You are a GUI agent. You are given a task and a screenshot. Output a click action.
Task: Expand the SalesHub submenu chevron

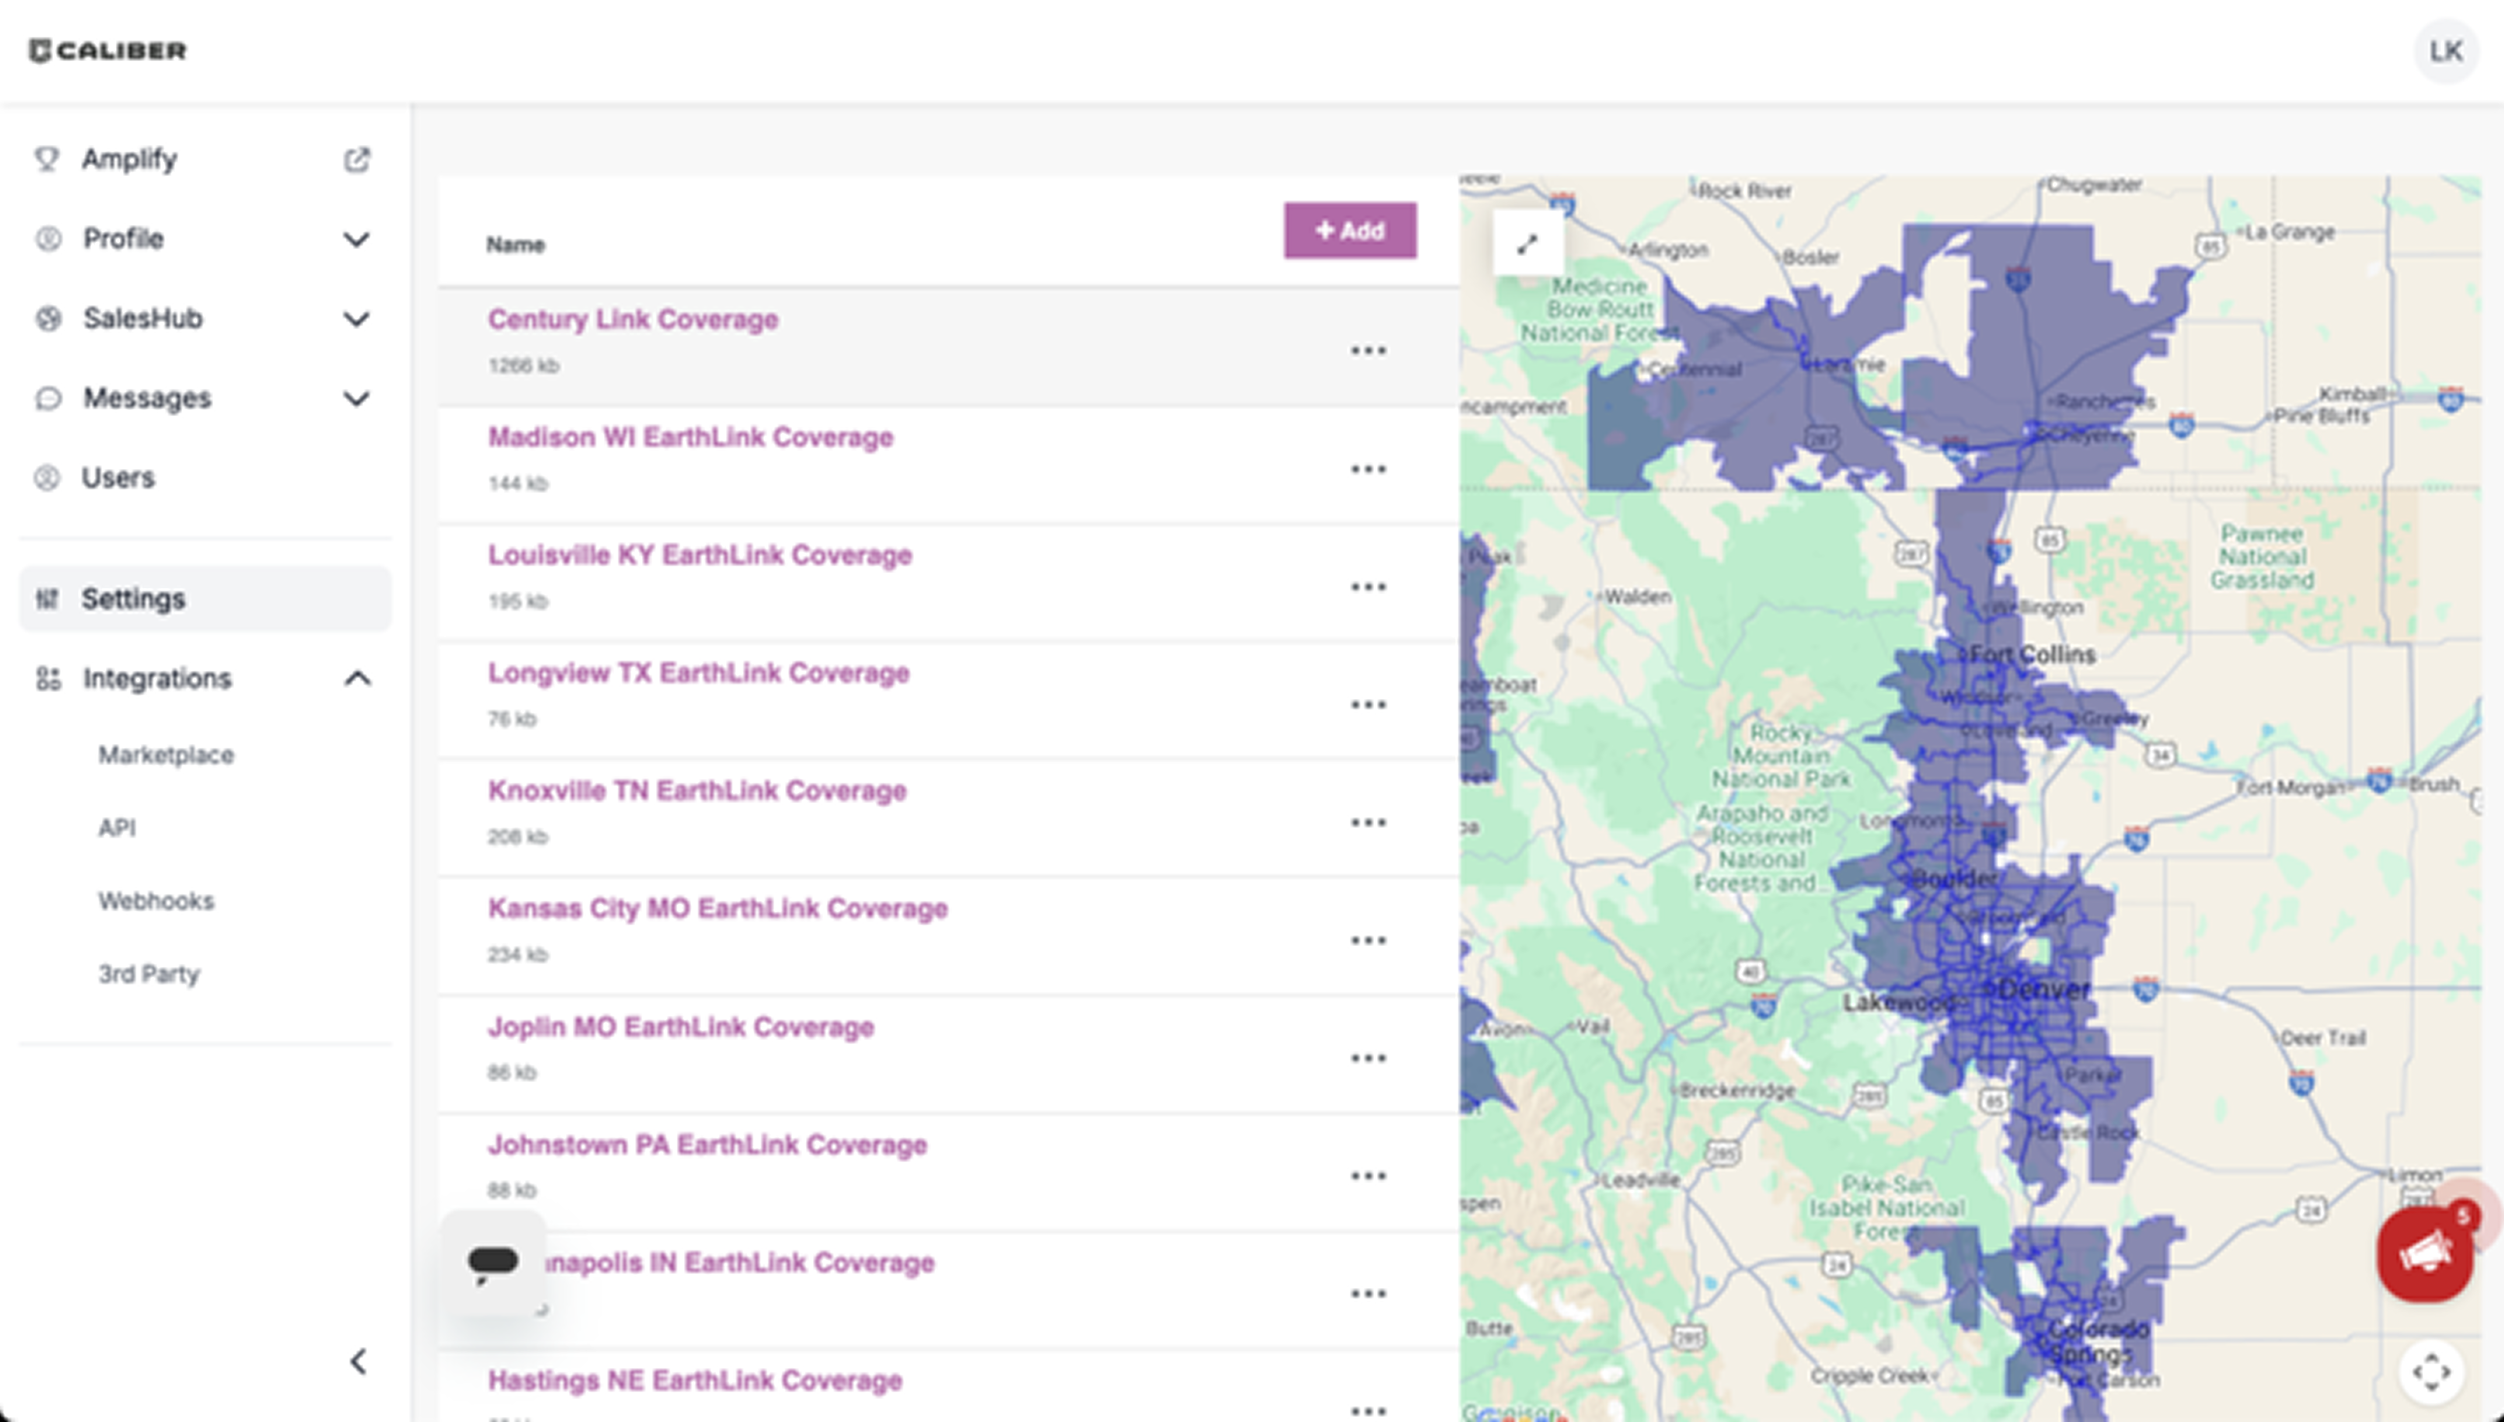point(357,319)
